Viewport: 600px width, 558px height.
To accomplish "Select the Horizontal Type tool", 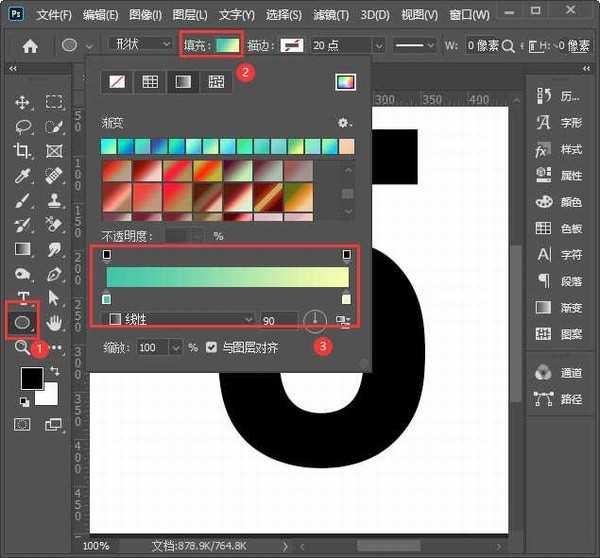I will 22,298.
